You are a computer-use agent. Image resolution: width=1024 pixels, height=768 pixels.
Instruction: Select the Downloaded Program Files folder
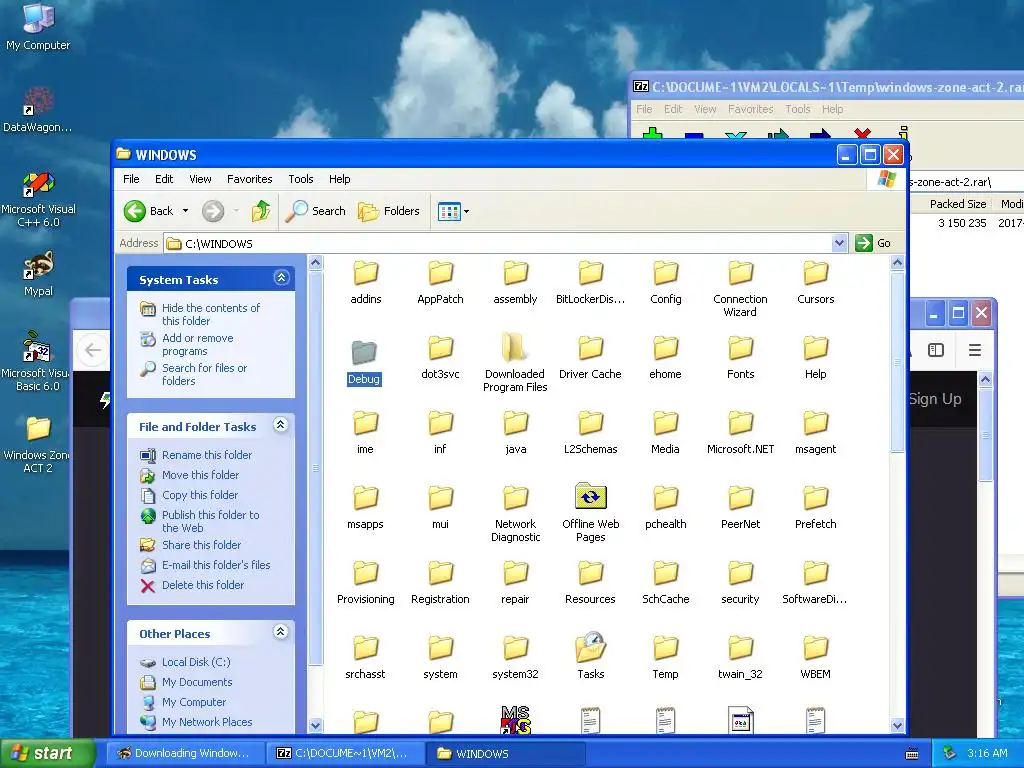[x=515, y=347]
